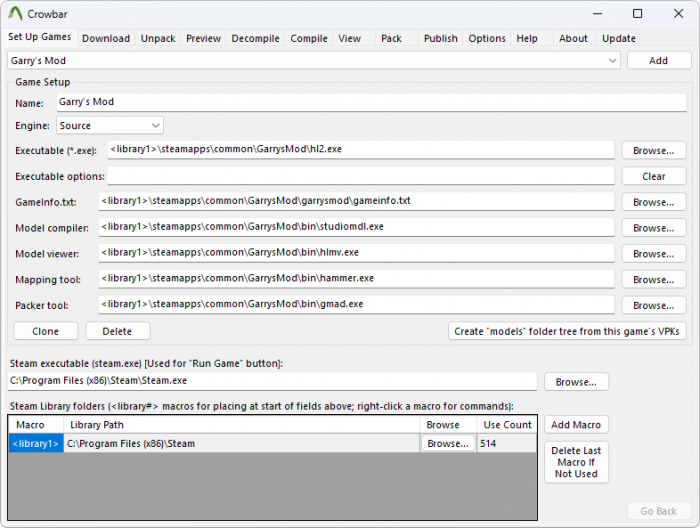Open the Options tab
The height and width of the screenshot is (528, 700).
(487, 39)
